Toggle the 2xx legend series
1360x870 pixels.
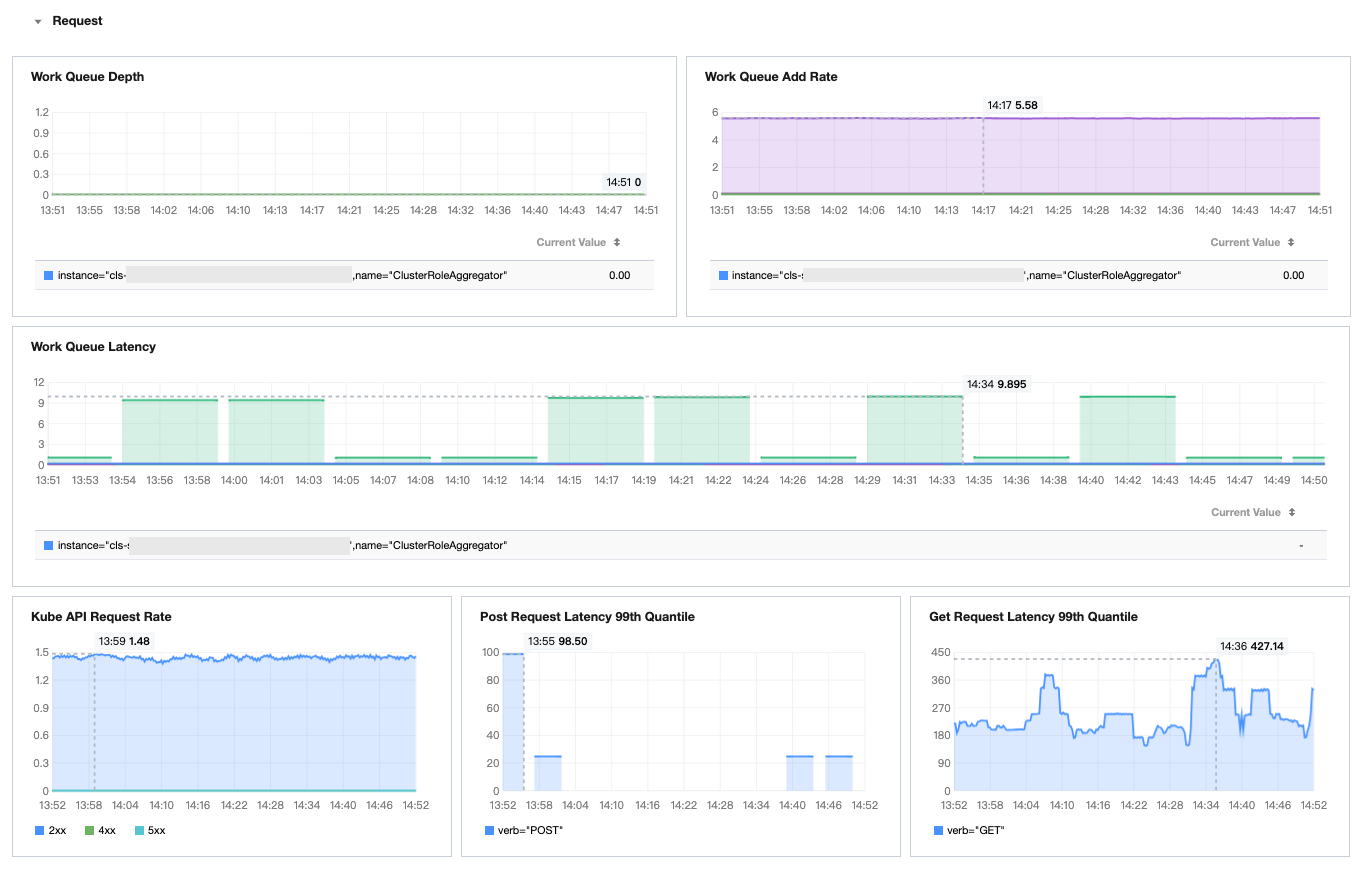coord(49,830)
